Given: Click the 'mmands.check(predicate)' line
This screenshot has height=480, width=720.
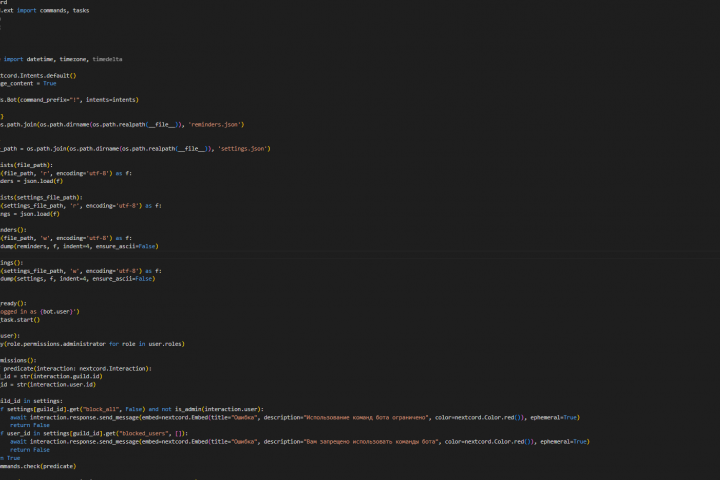Looking at the screenshot, I should (38, 466).
